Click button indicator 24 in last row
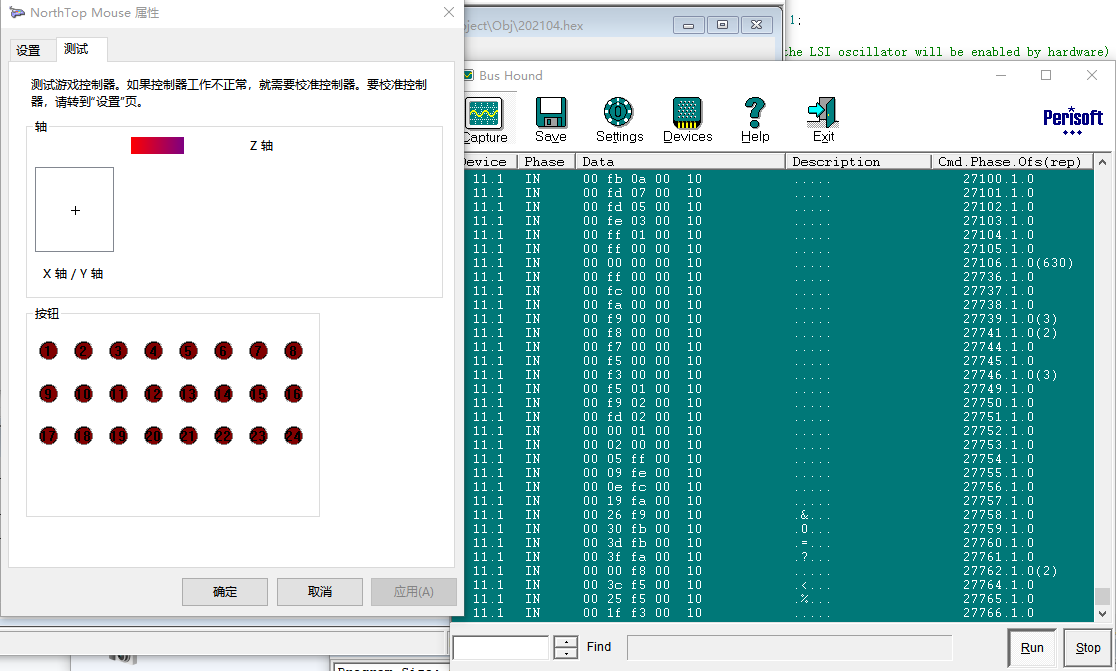 pyautogui.click(x=293, y=436)
